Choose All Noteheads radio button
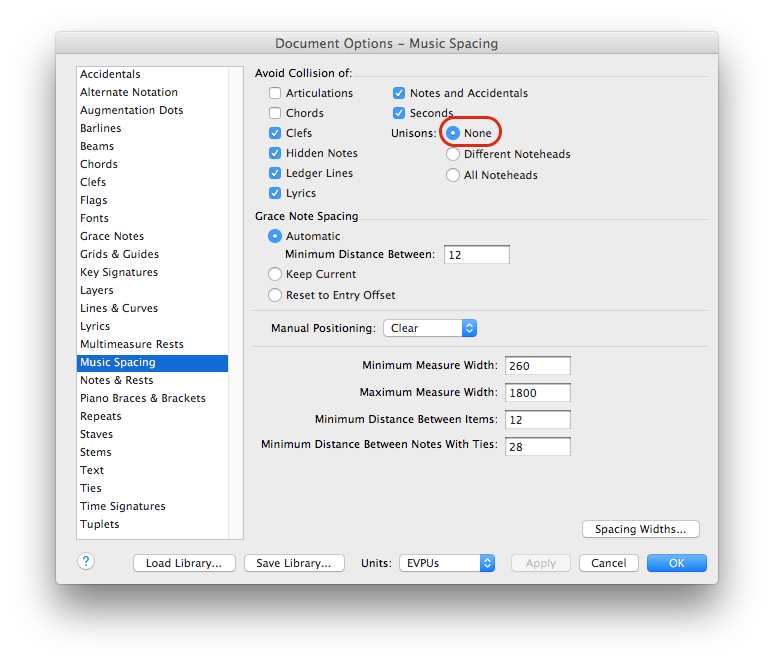The width and height of the screenshot is (774, 664). click(x=453, y=175)
